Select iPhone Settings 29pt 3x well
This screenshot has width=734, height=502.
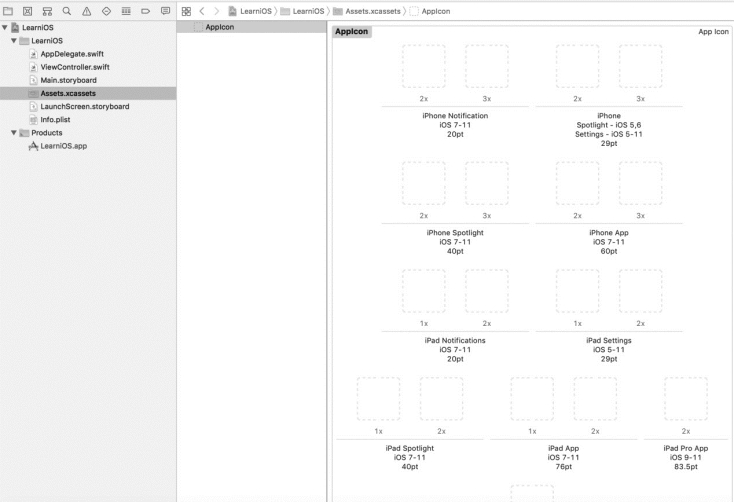coord(640,66)
